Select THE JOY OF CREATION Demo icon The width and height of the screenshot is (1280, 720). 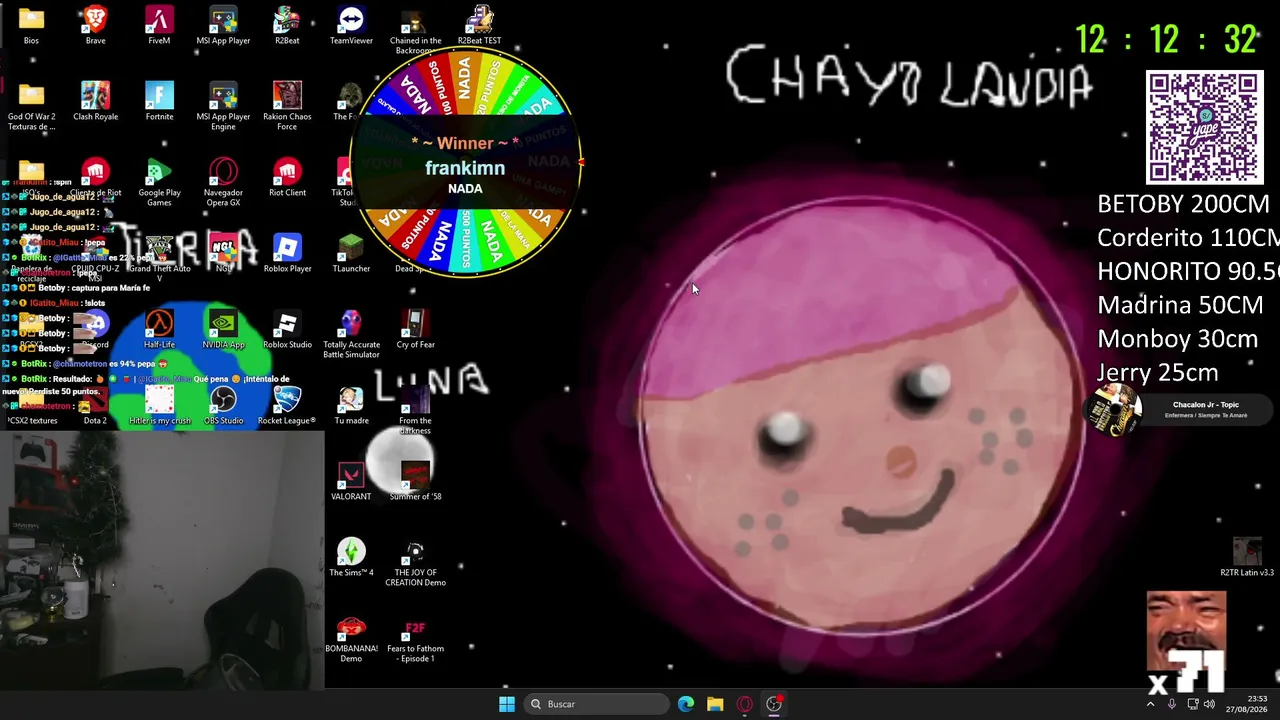pos(415,563)
